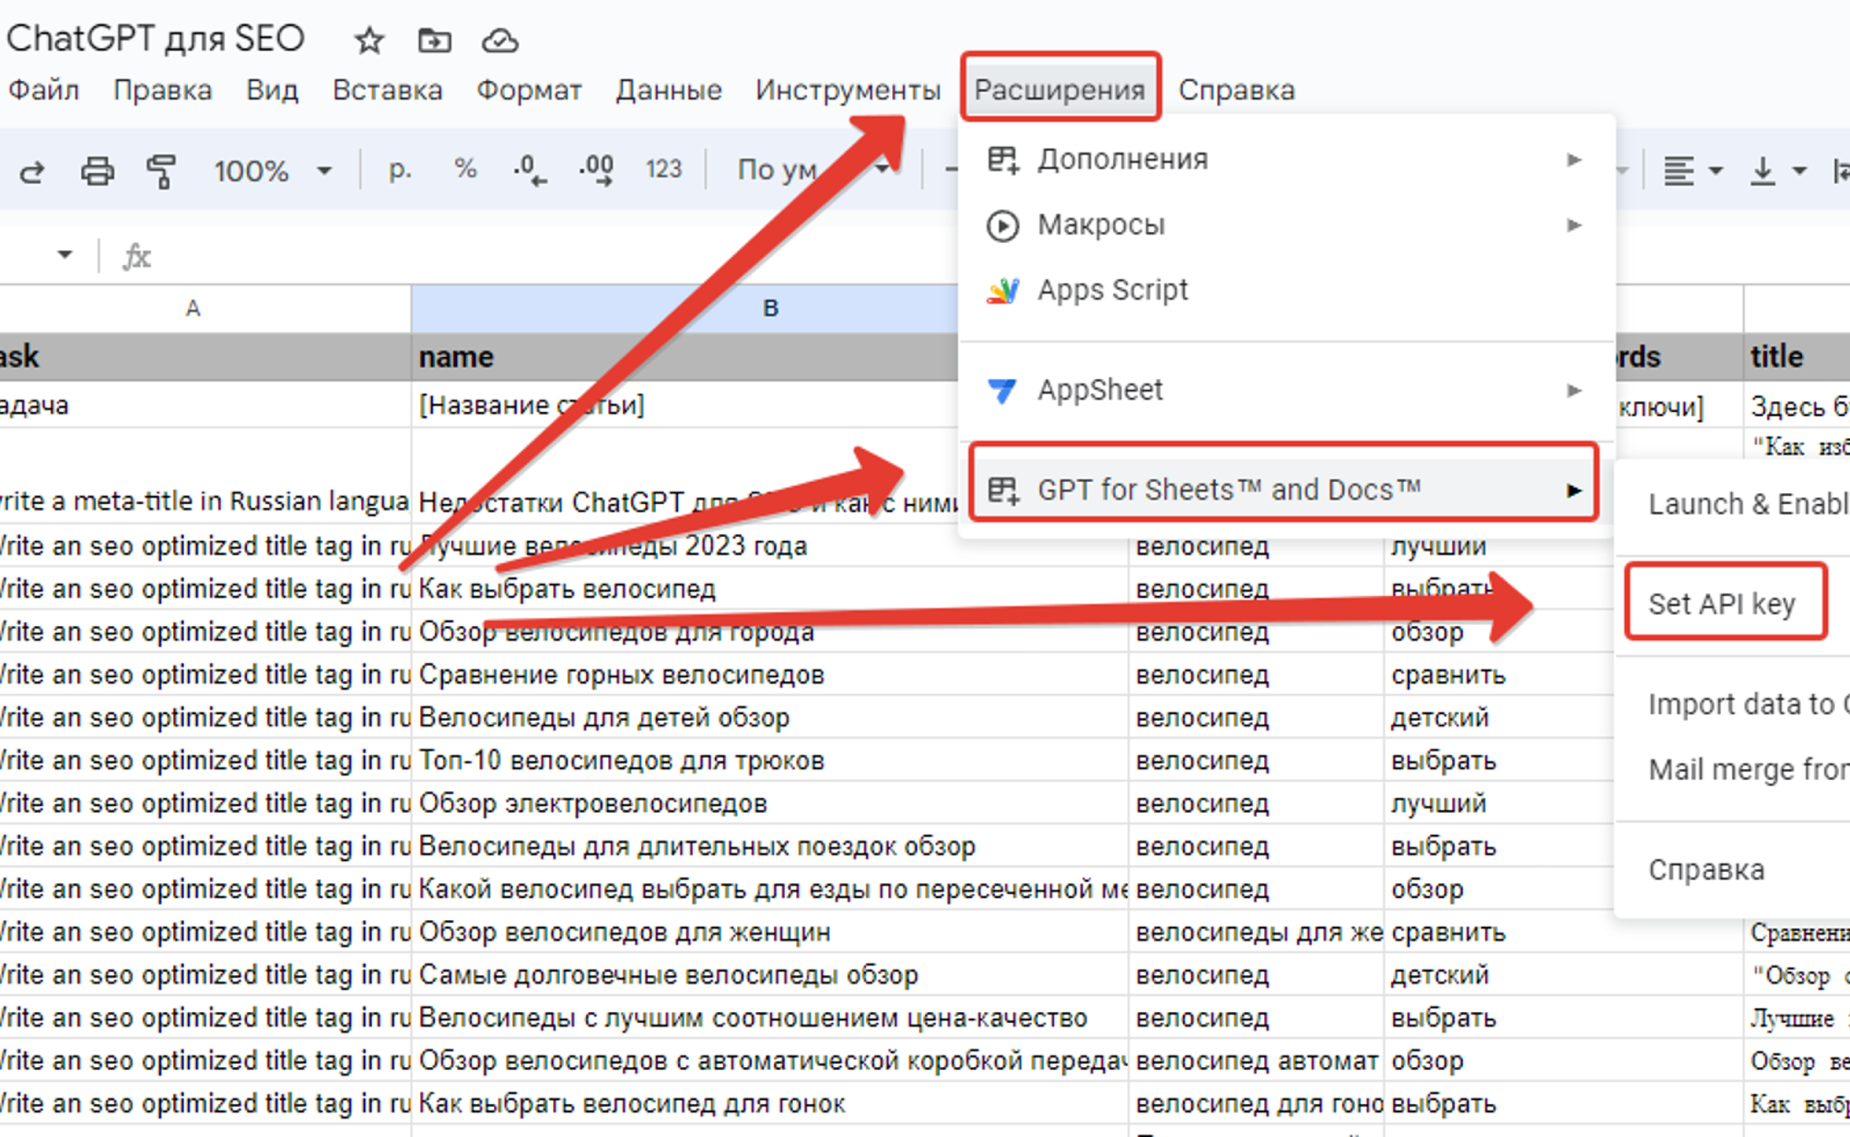Open the 100% zoom dropdown
The image size is (1850, 1137).
click(x=271, y=171)
